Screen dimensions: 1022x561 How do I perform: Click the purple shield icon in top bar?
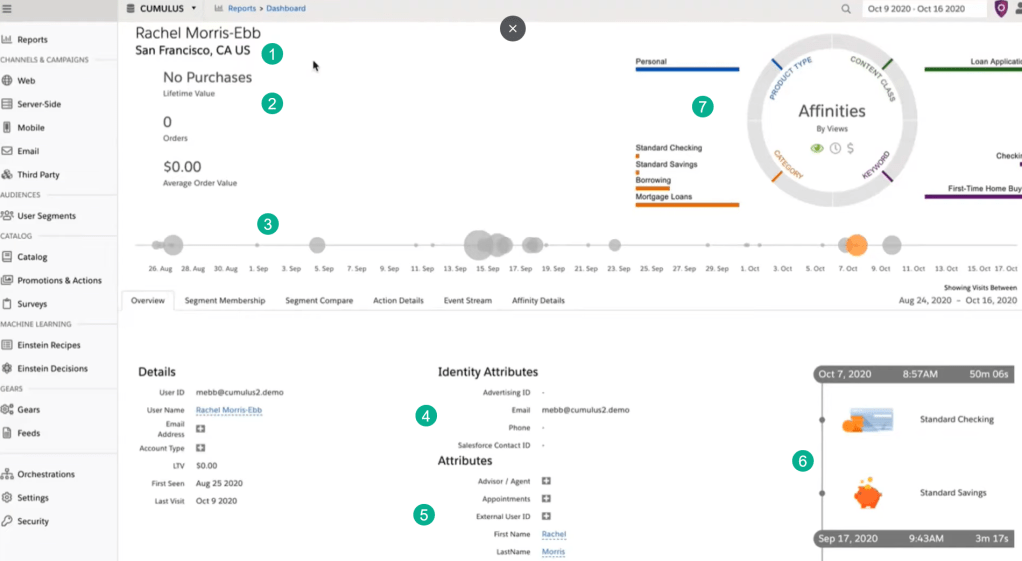click(1001, 9)
